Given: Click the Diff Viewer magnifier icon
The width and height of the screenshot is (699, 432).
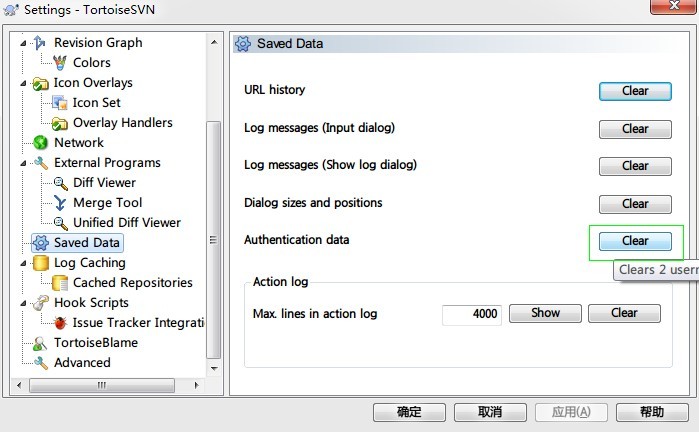Looking at the screenshot, I should 60,183.
